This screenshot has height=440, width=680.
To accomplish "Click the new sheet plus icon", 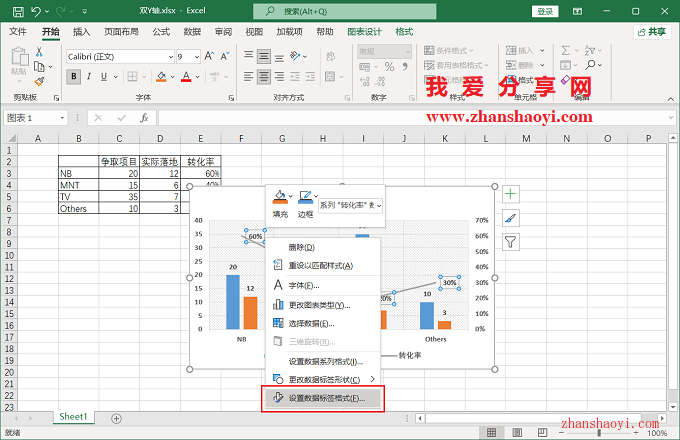I will coord(116,418).
